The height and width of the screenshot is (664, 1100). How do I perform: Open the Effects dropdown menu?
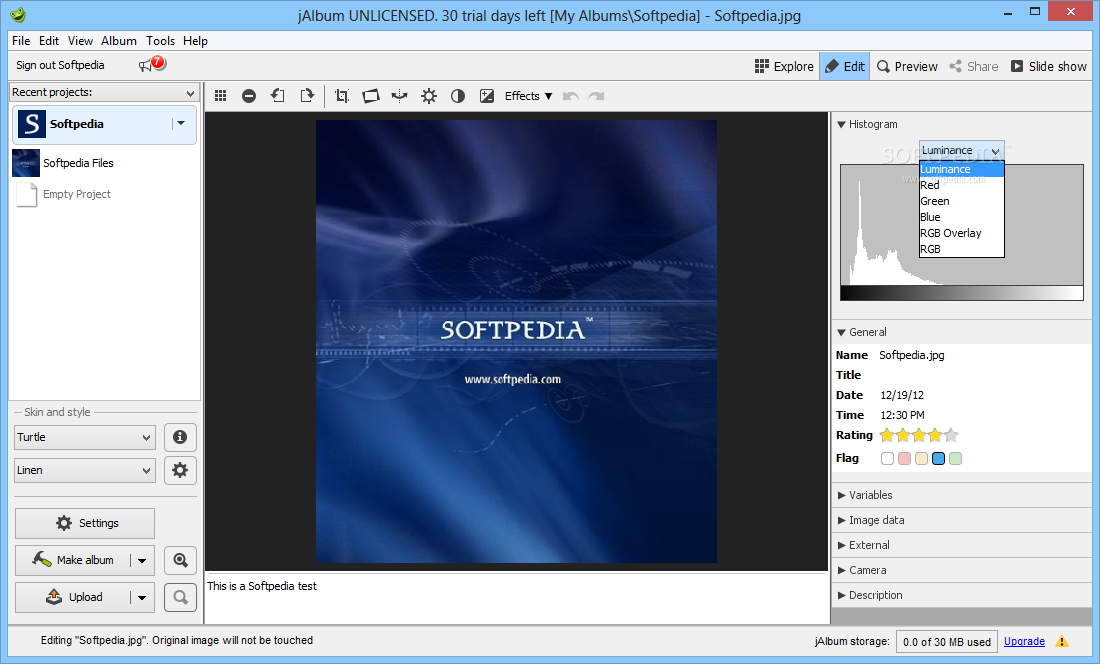click(x=528, y=96)
